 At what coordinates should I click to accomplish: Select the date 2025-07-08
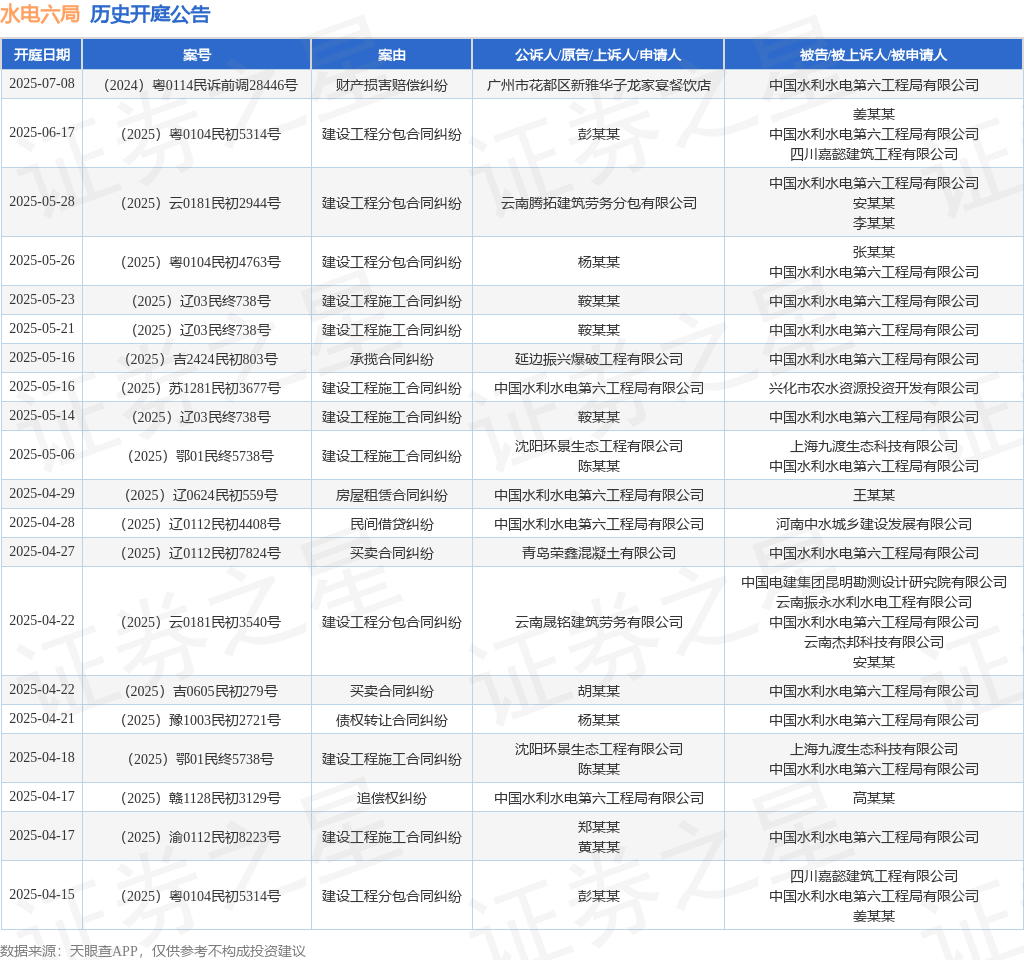(42, 84)
